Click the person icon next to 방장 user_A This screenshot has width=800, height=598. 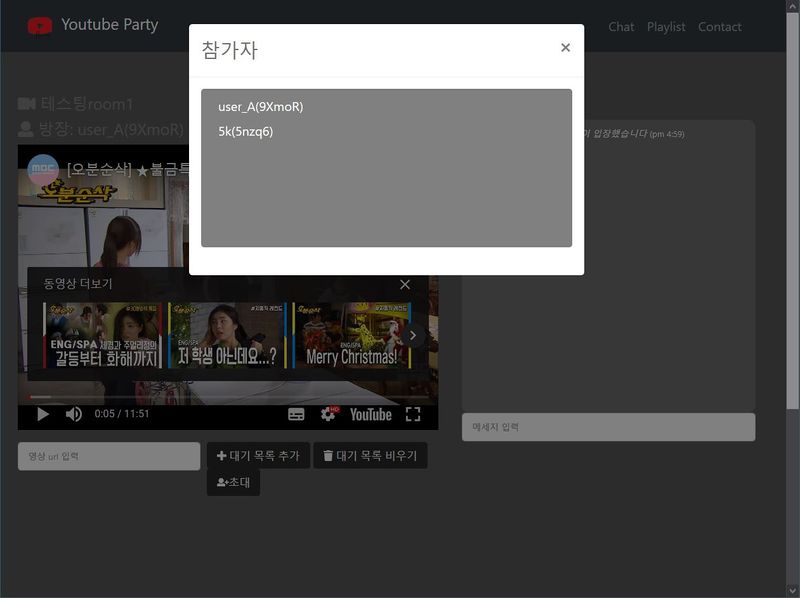tap(27, 129)
